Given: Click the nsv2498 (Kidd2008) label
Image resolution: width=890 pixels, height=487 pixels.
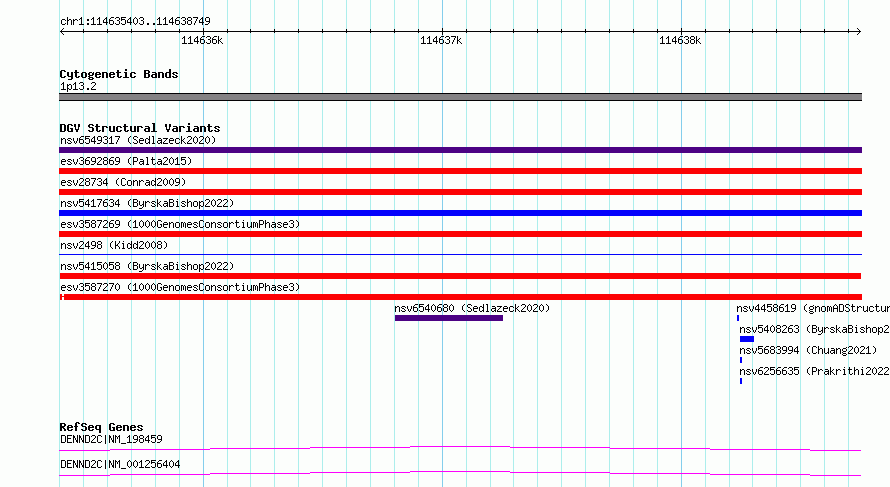Looking at the screenshot, I should tap(114, 245).
